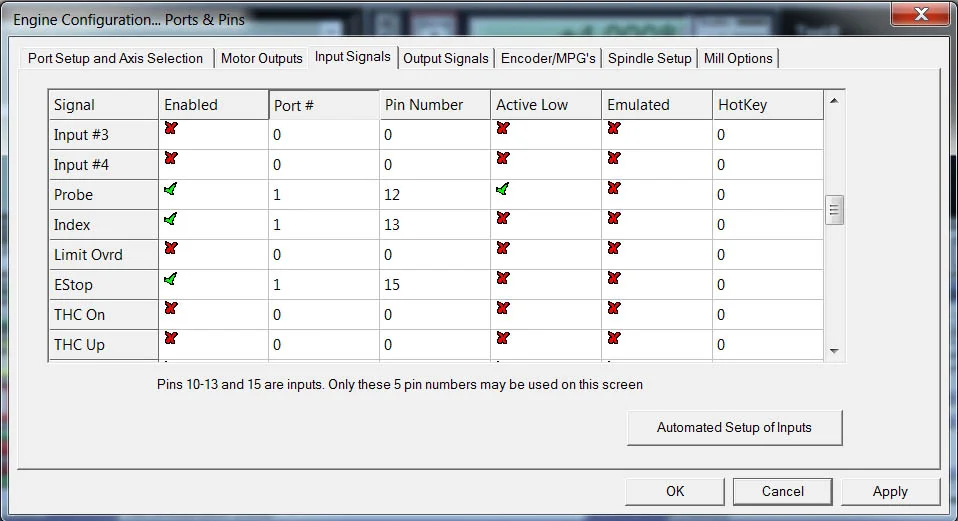Click the HotKey cell for Probe
This screenshot has width=958, height=521.
(767, 194)
